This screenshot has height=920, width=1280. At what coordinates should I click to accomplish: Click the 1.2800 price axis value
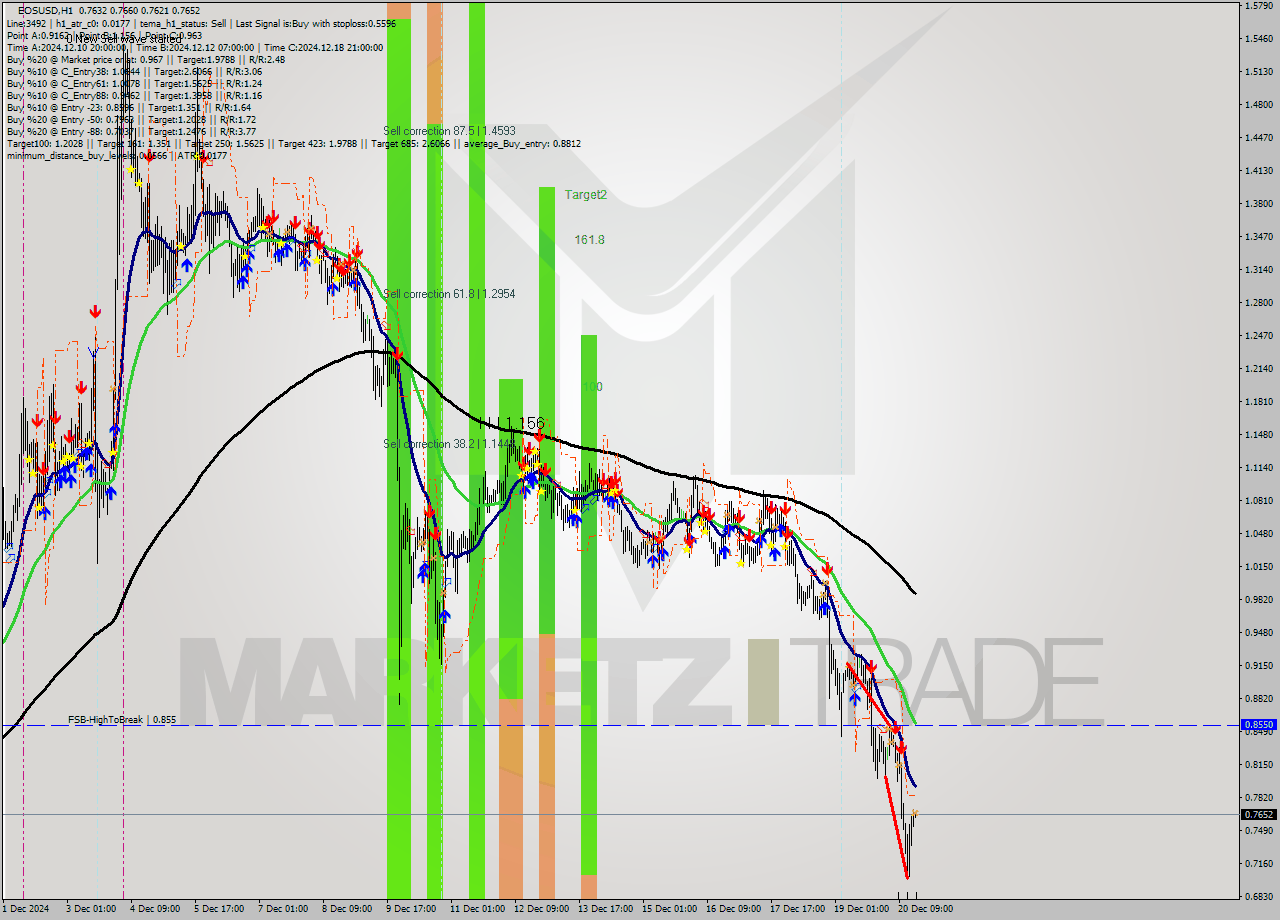[x=1258, y=303]
